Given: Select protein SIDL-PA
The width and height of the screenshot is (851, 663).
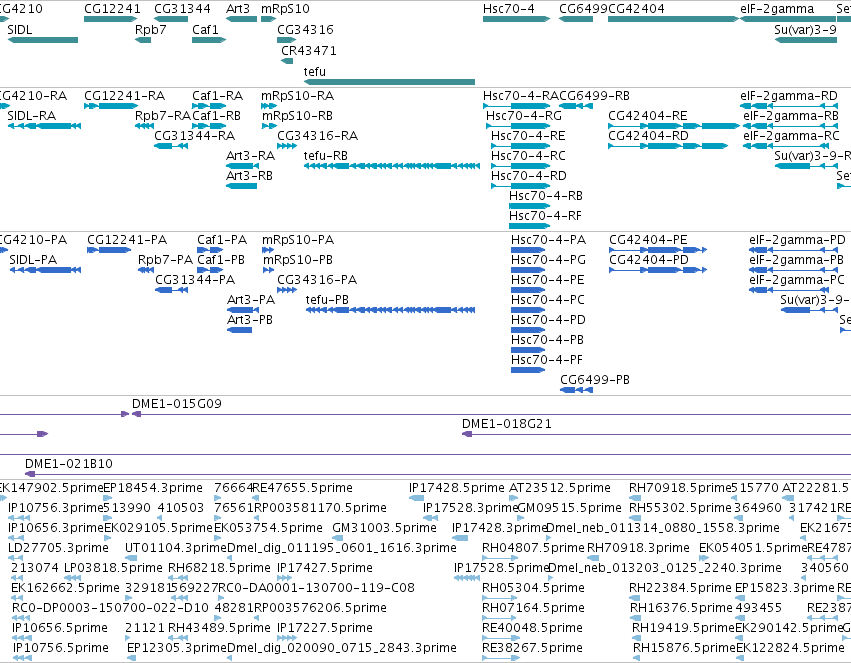Looking at the screenshot, I should tap(45, 270).
